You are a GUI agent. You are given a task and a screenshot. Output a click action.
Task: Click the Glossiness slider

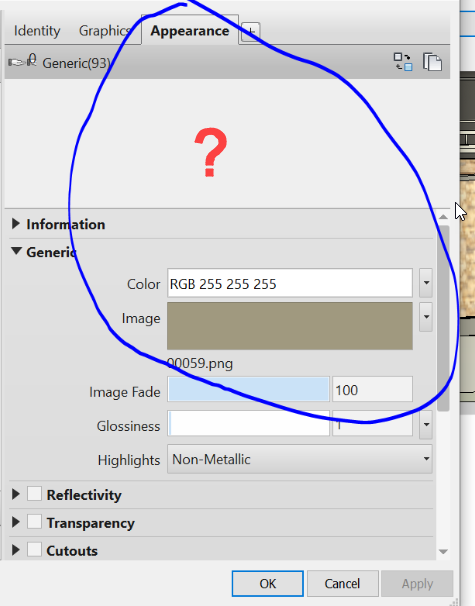coord(249,424)
